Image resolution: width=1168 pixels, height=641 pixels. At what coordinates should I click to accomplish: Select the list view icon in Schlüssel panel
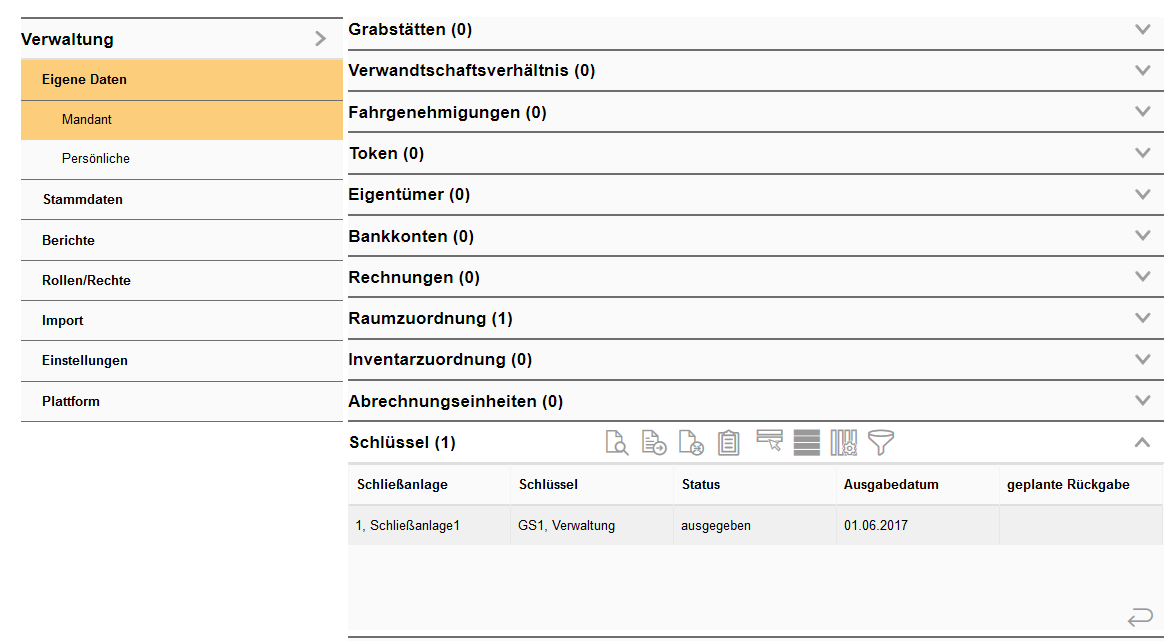806,443
